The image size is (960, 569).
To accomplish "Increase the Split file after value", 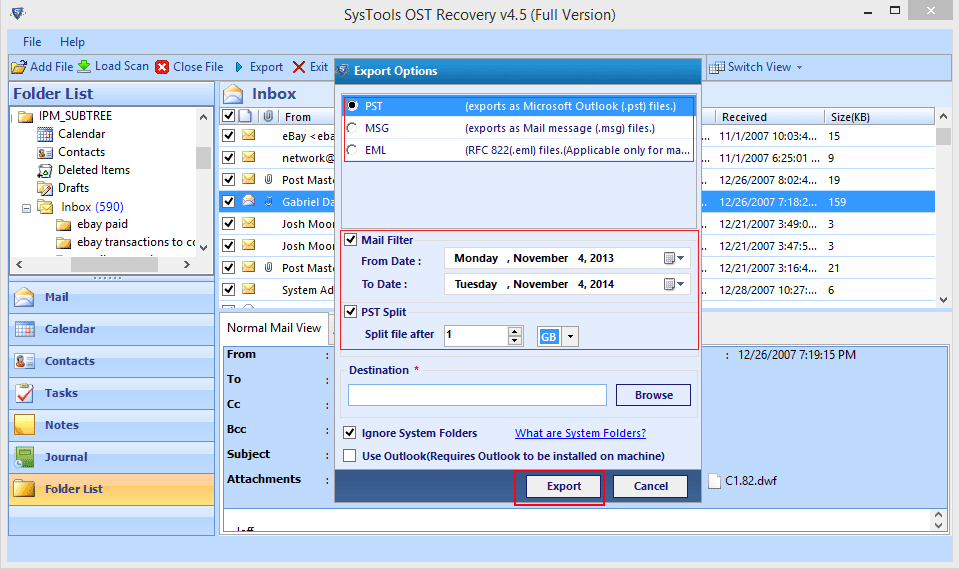I will pyautogui.click(x=516, y=331).
